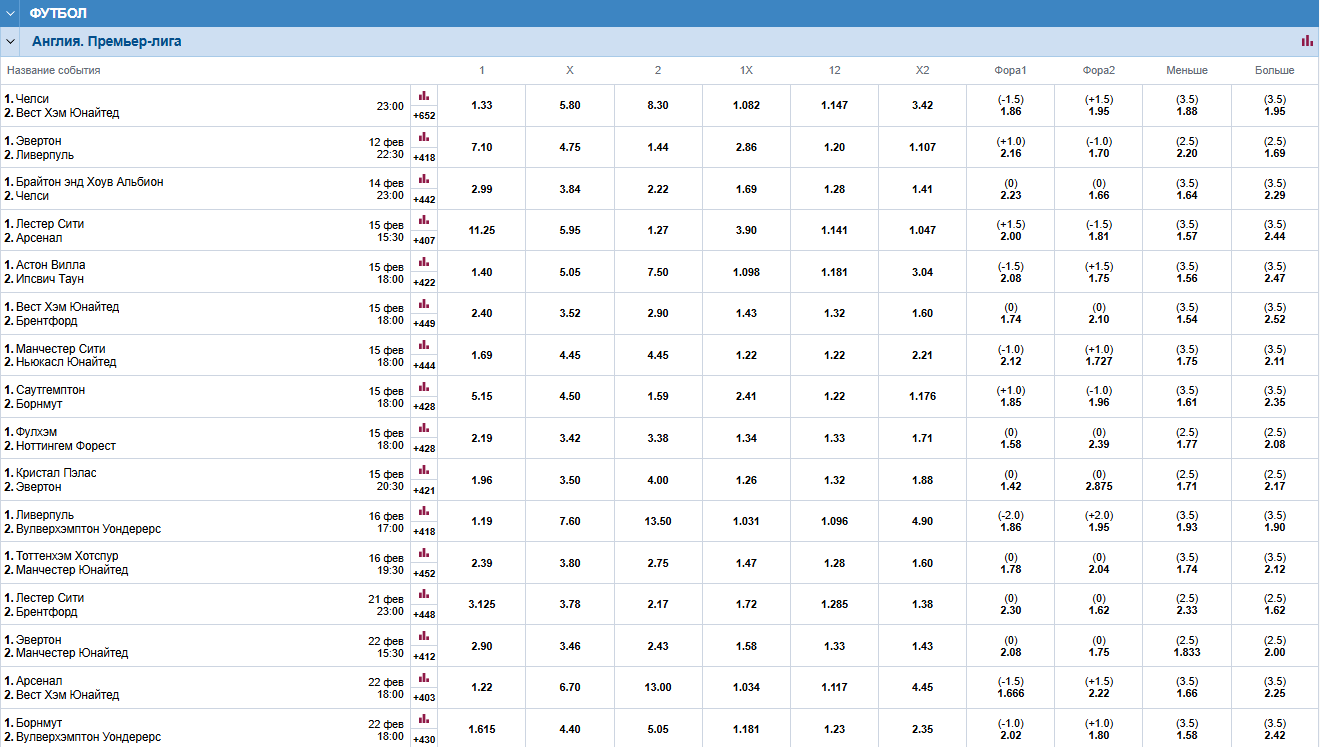Open statistics icon for Лестер Сити vs Арсенал
Viewport: 1320px width, 747px height.
[424, 220]
